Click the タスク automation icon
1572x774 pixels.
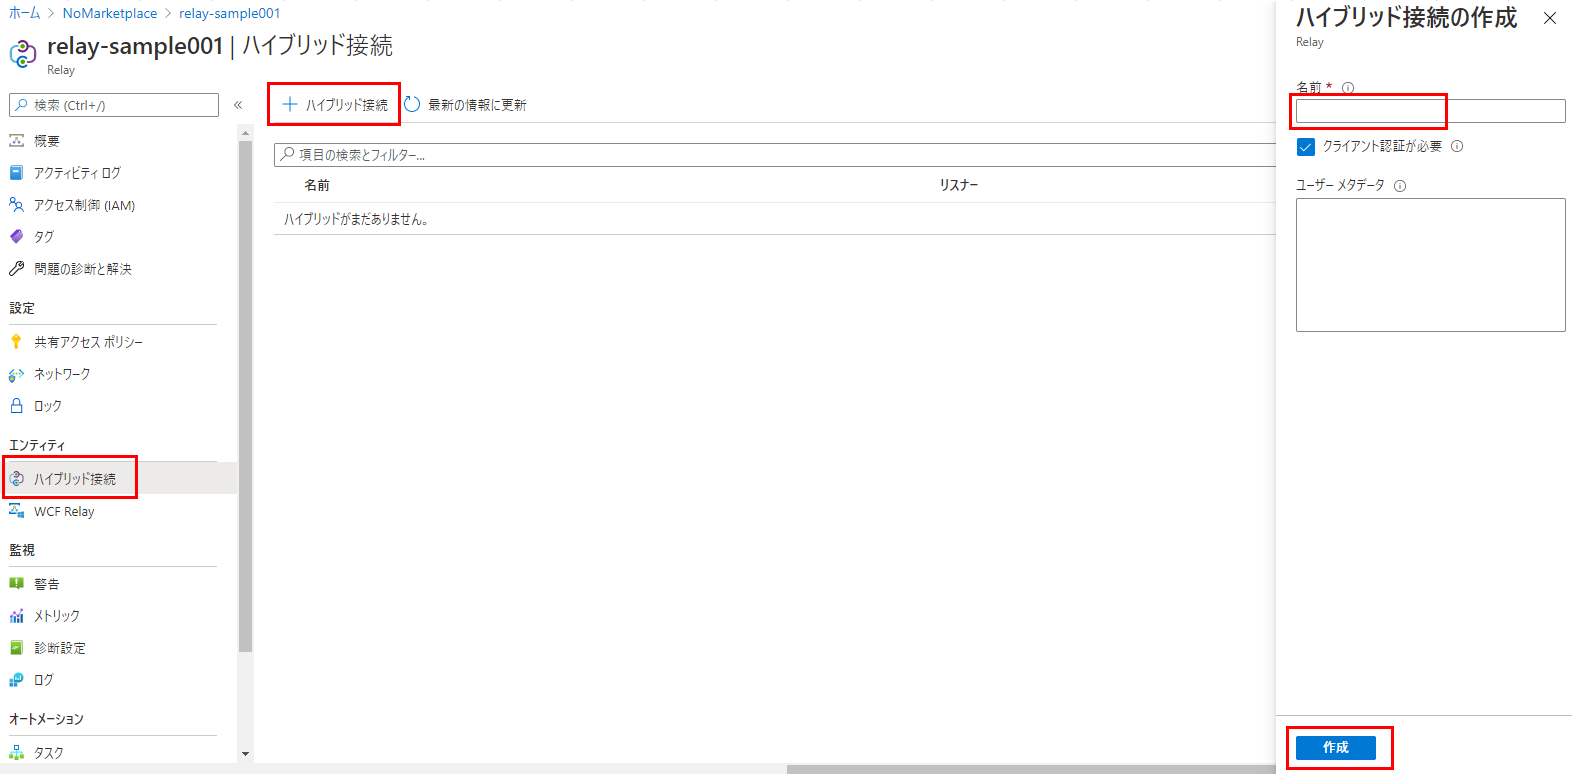click(x=16, y=753)
